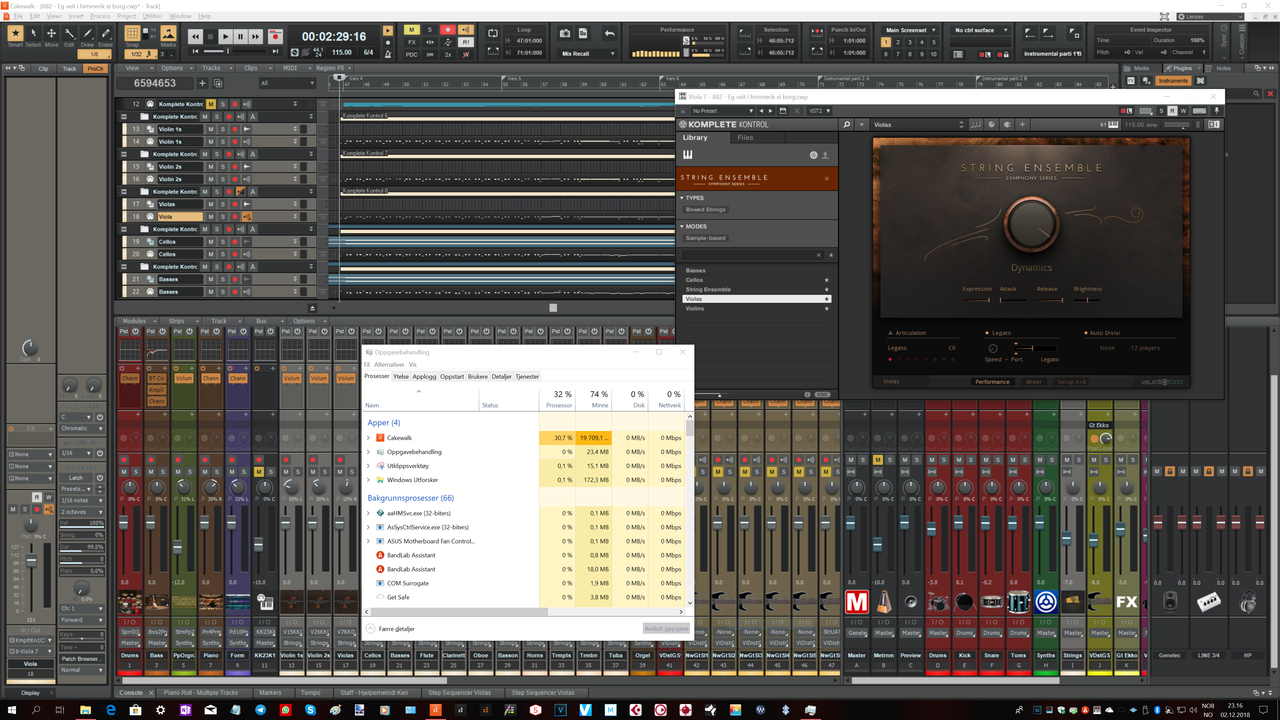Open the Main Screenset dropdown
This screenshot has height=720, width=1280.
pos(910,30)
